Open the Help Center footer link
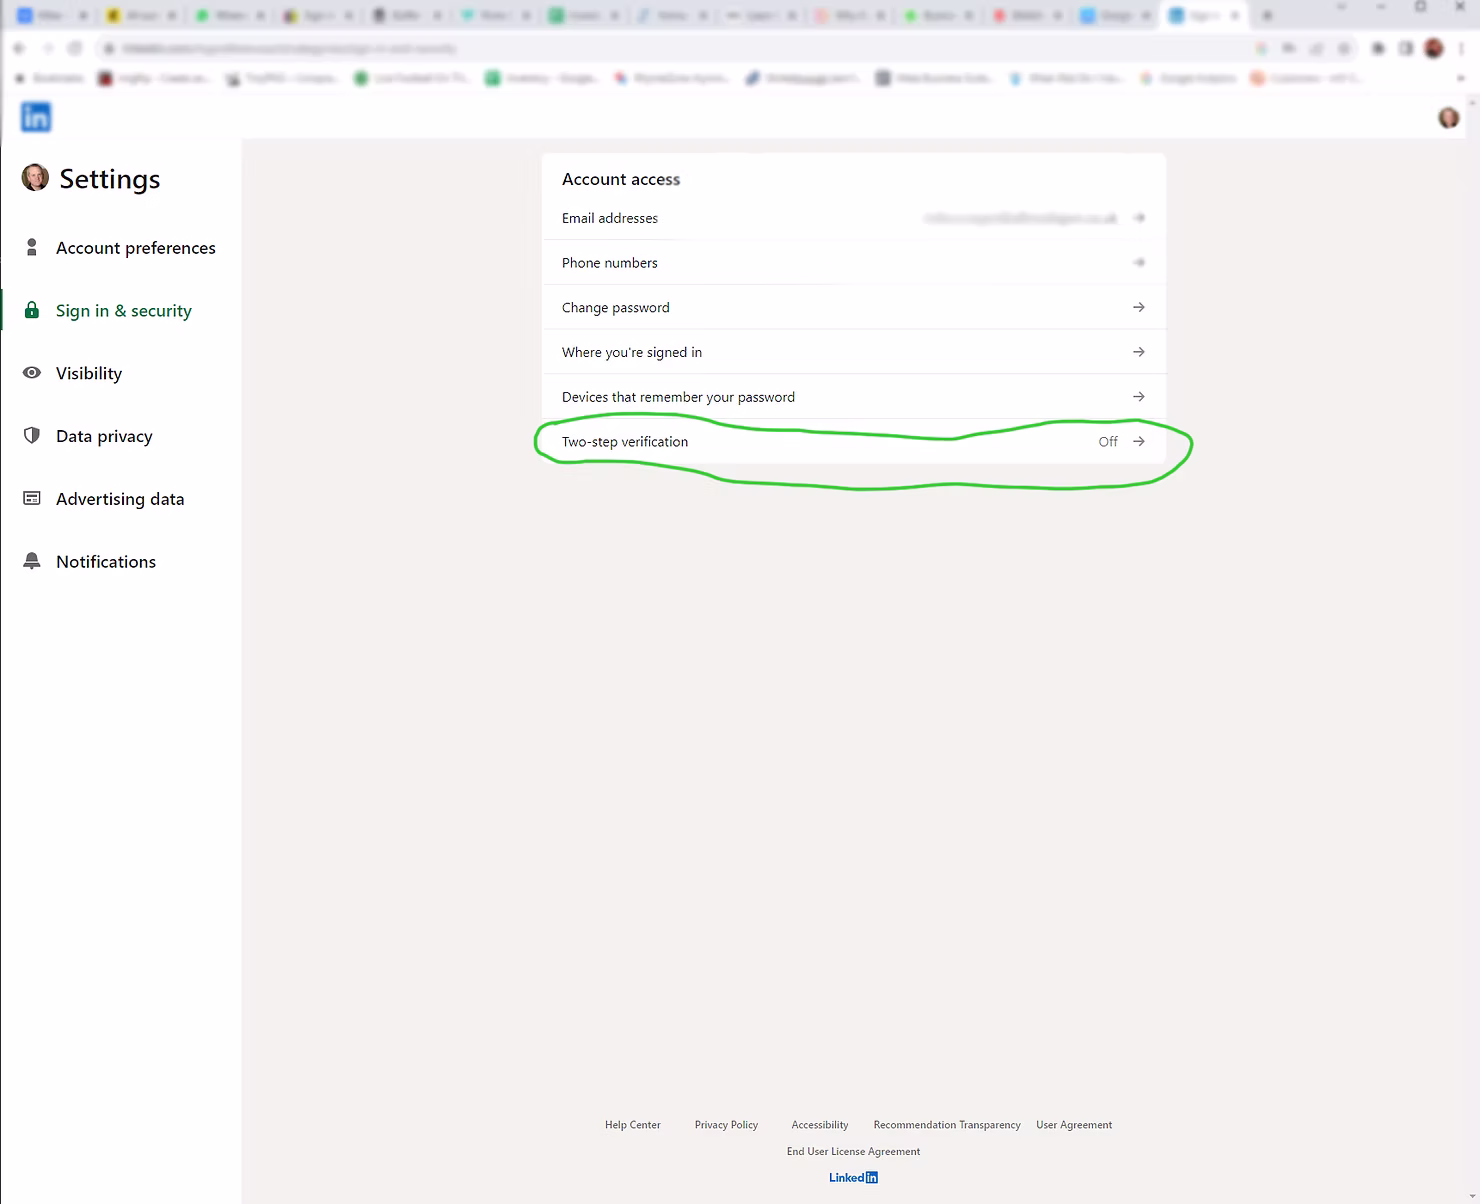 pyautogui.click(x=632, y=1125)
